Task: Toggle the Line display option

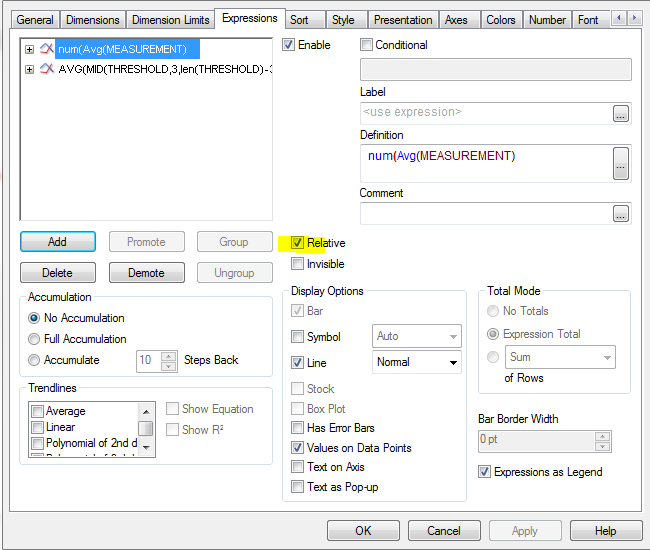Action: [297, 363]
